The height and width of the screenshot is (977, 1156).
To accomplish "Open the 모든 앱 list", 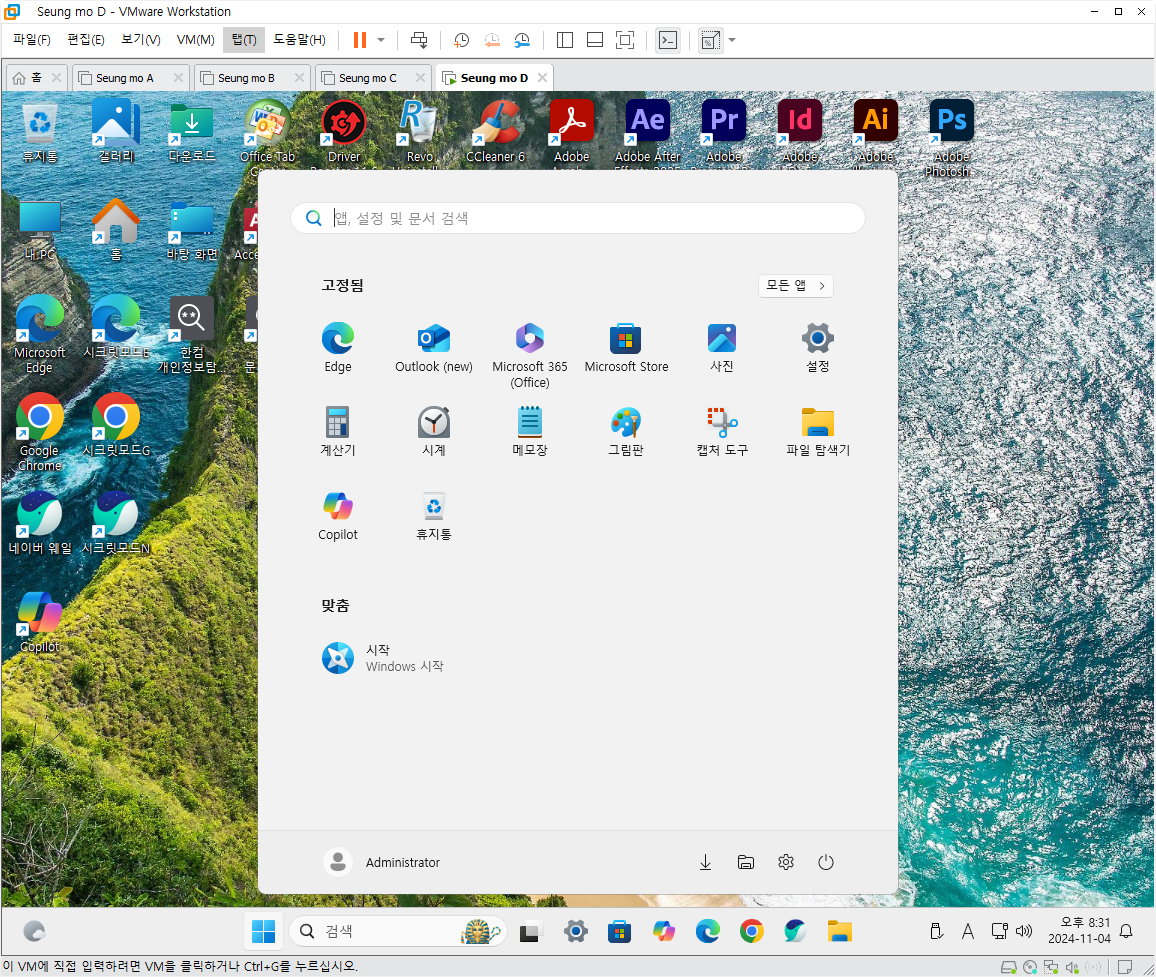I will [795, 286].
